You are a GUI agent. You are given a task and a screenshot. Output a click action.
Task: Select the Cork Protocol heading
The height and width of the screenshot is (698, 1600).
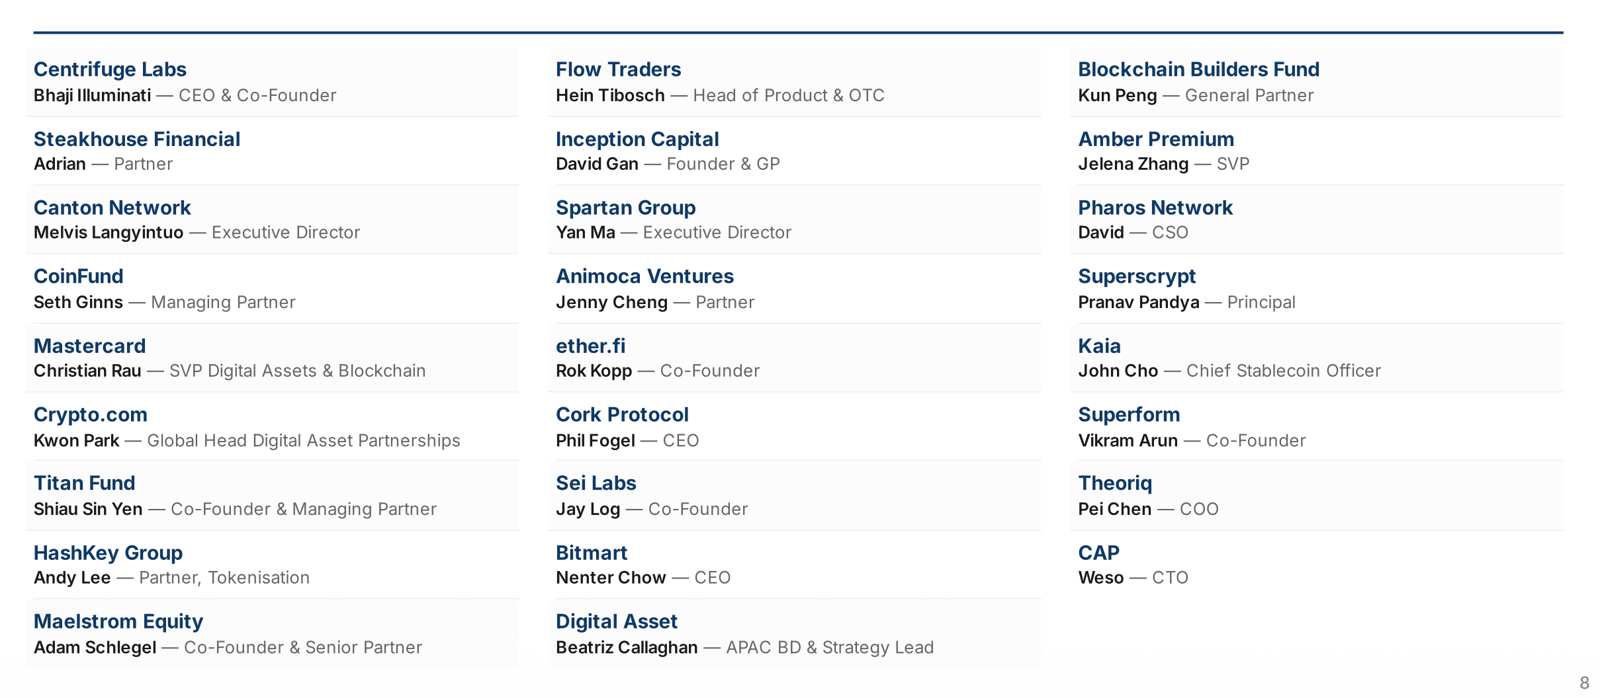[622, 414]
